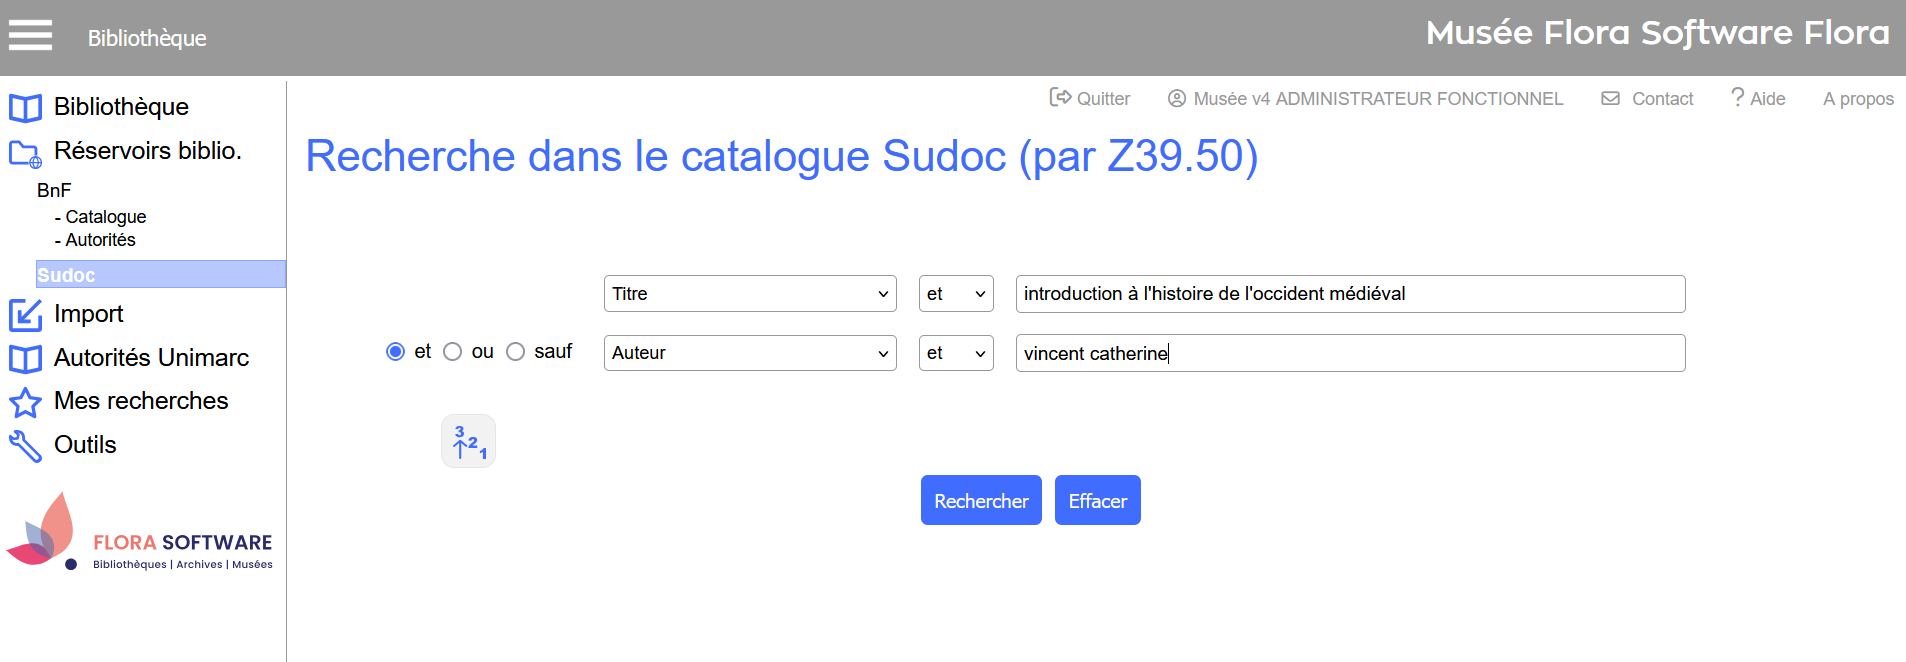
Task: Click the Autorités Unimarc book icon
Action: (x=25, y=358)
